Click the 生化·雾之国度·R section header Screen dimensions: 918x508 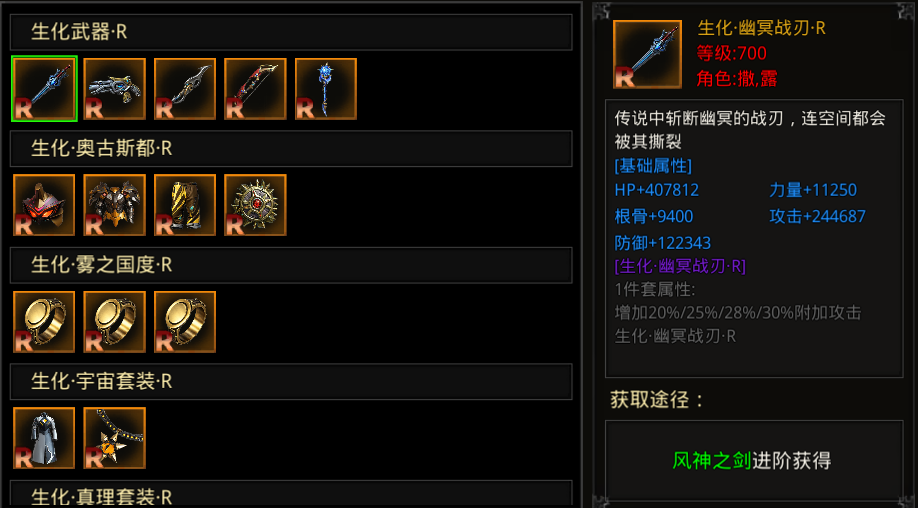291,265
